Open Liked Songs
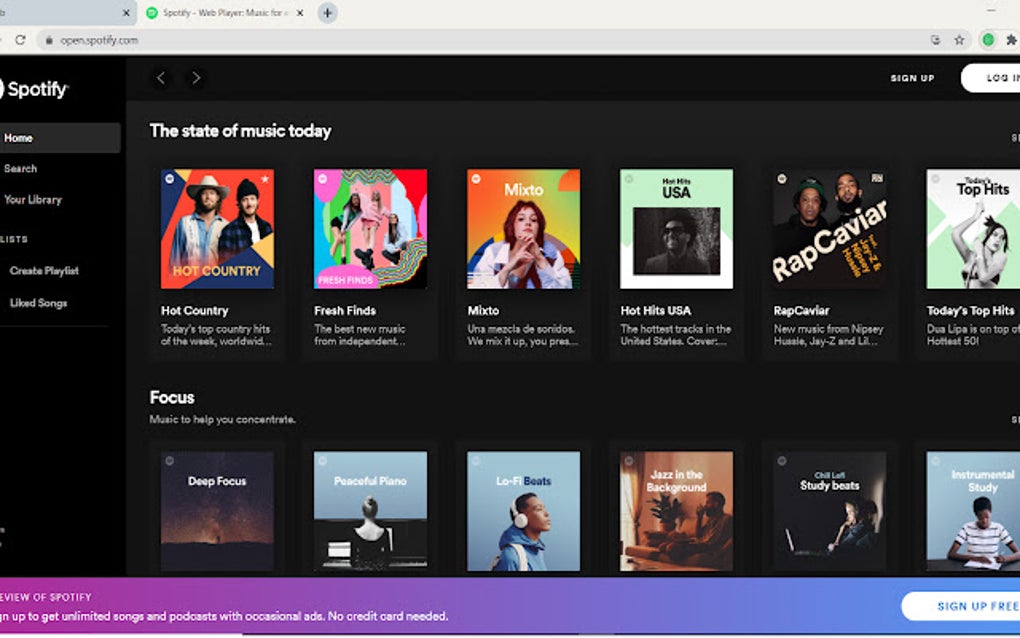 point(37,302)
